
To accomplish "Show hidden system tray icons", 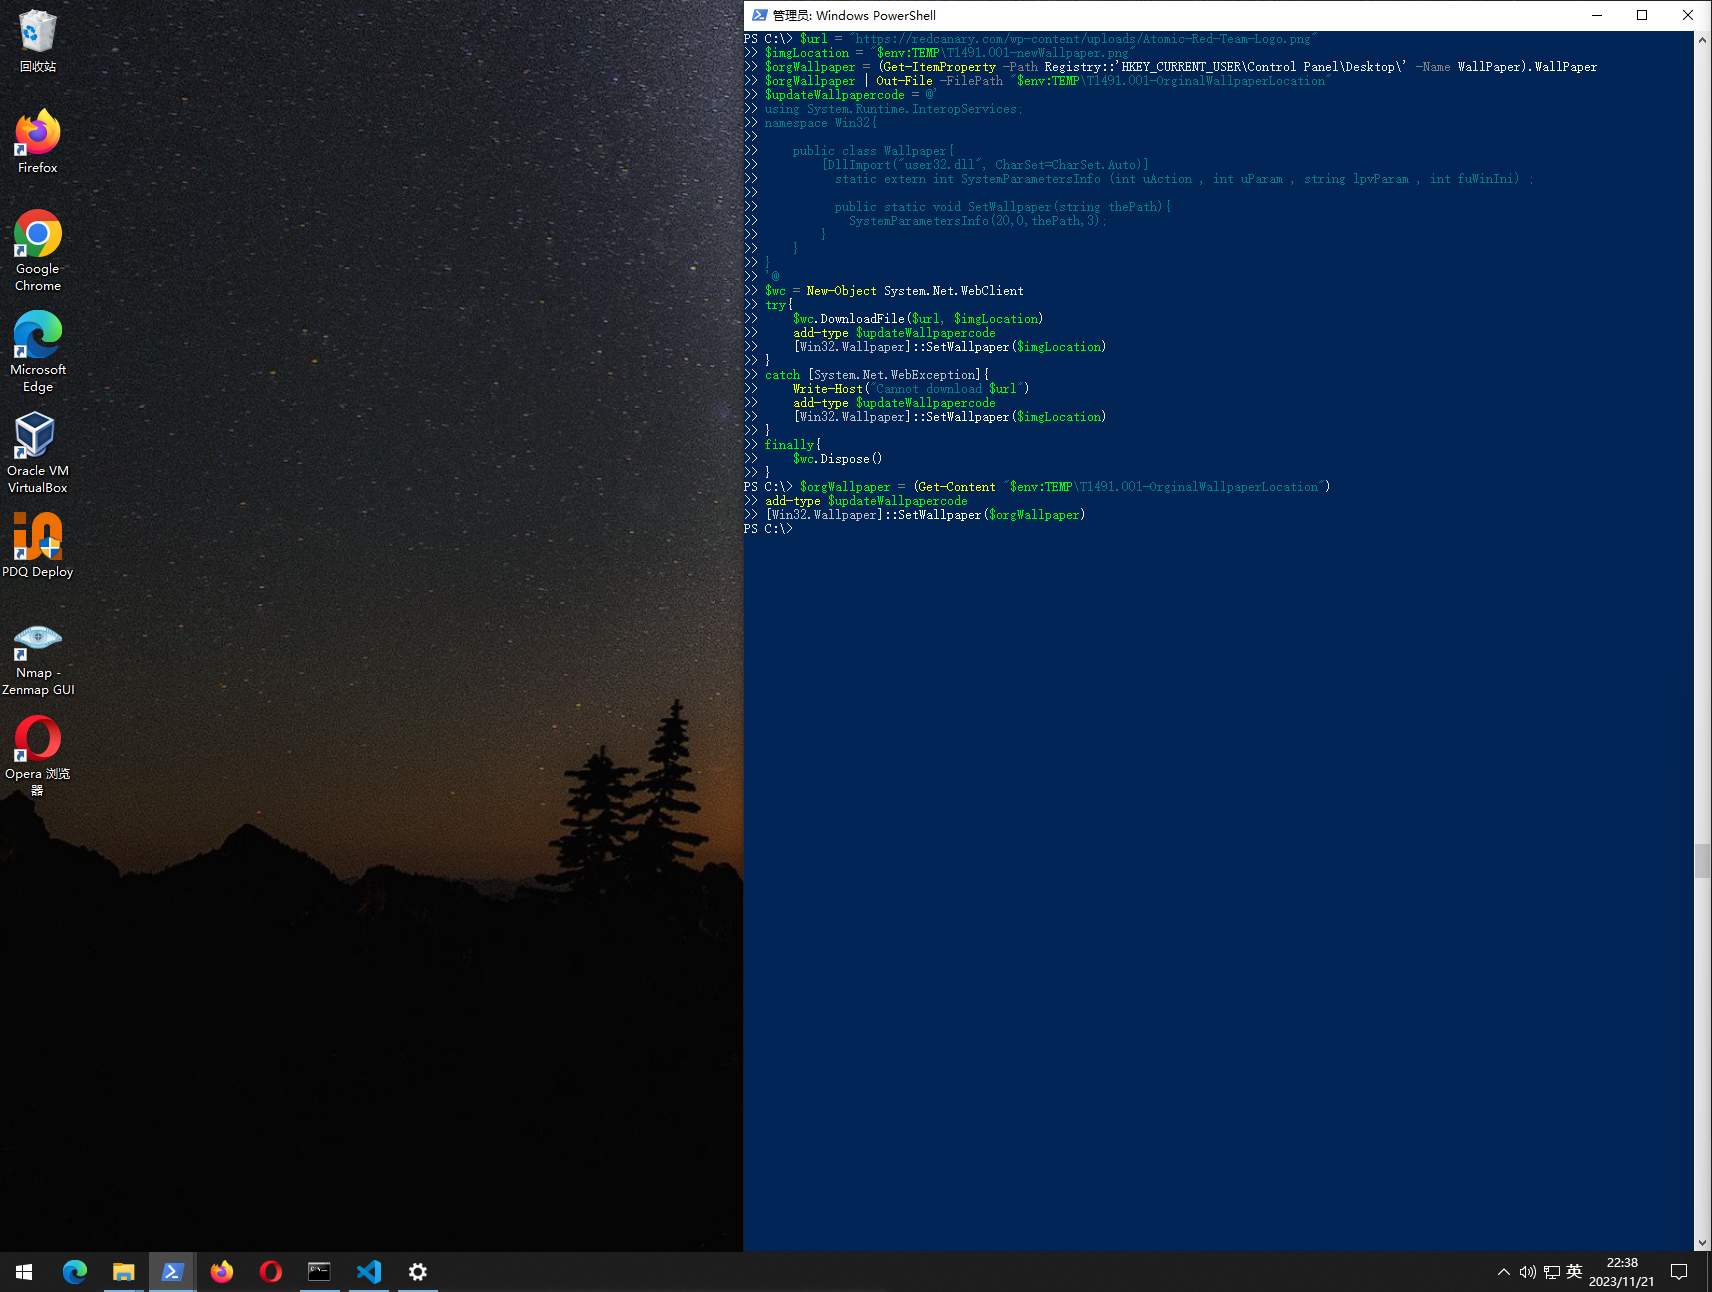I will click(1503, 1272).
